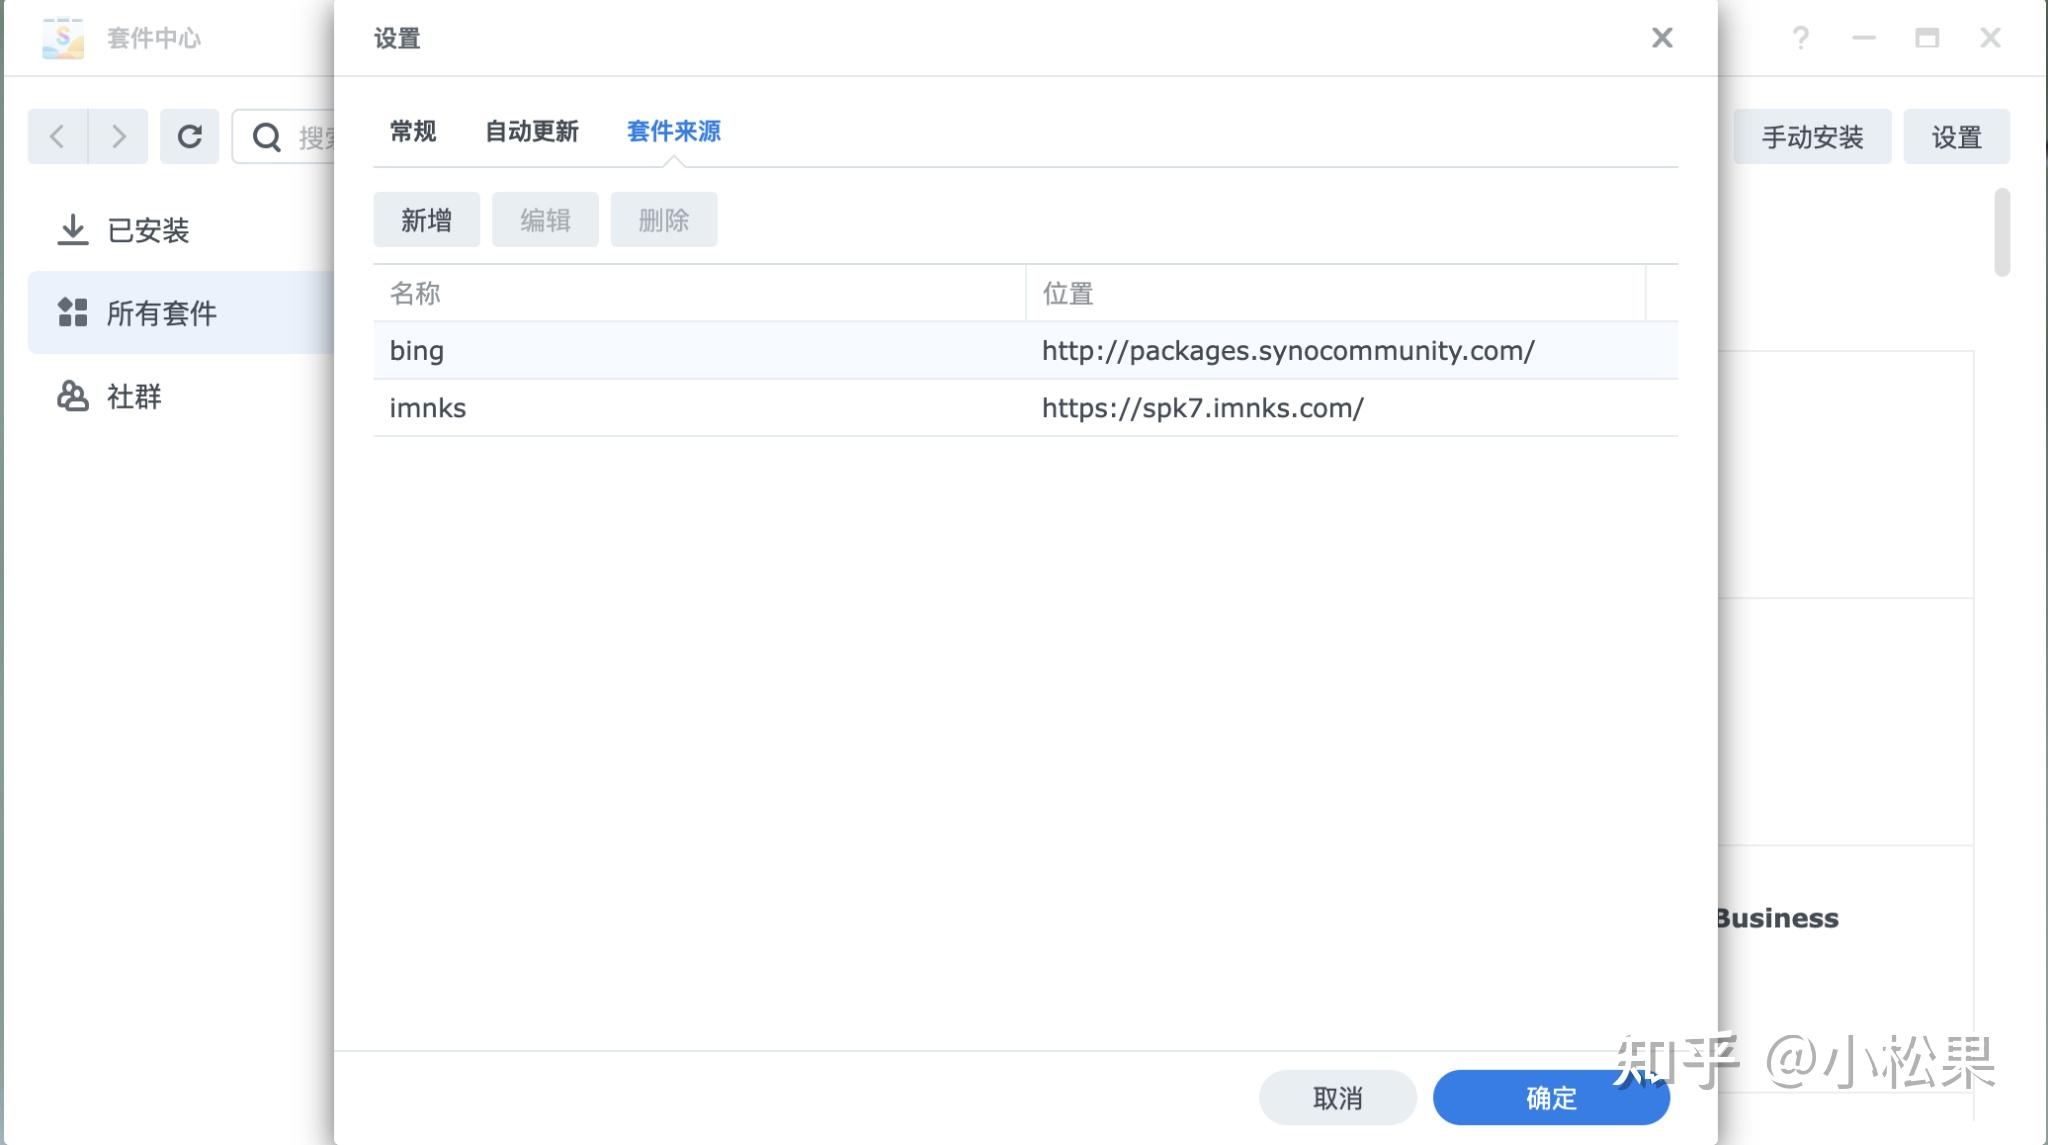Image resolution: width=2048 pixels, height=1145 pixels.
Task: Switch to the 自动更新 tab
Action: (x=532, y=131)
